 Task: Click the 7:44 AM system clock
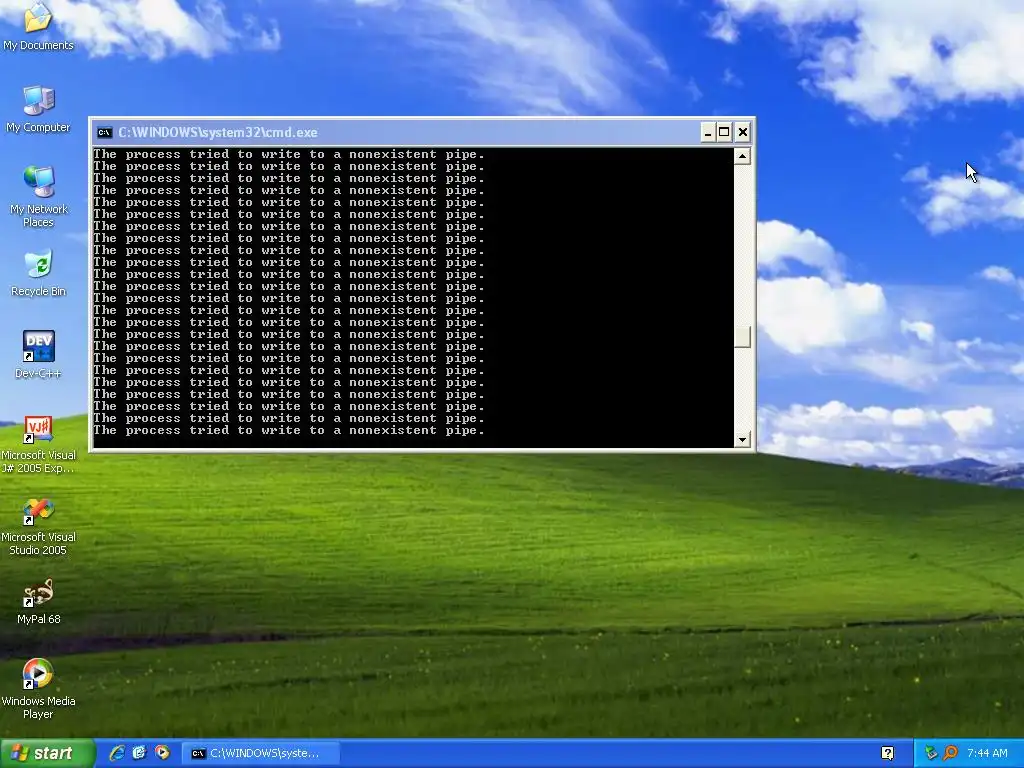987,753
